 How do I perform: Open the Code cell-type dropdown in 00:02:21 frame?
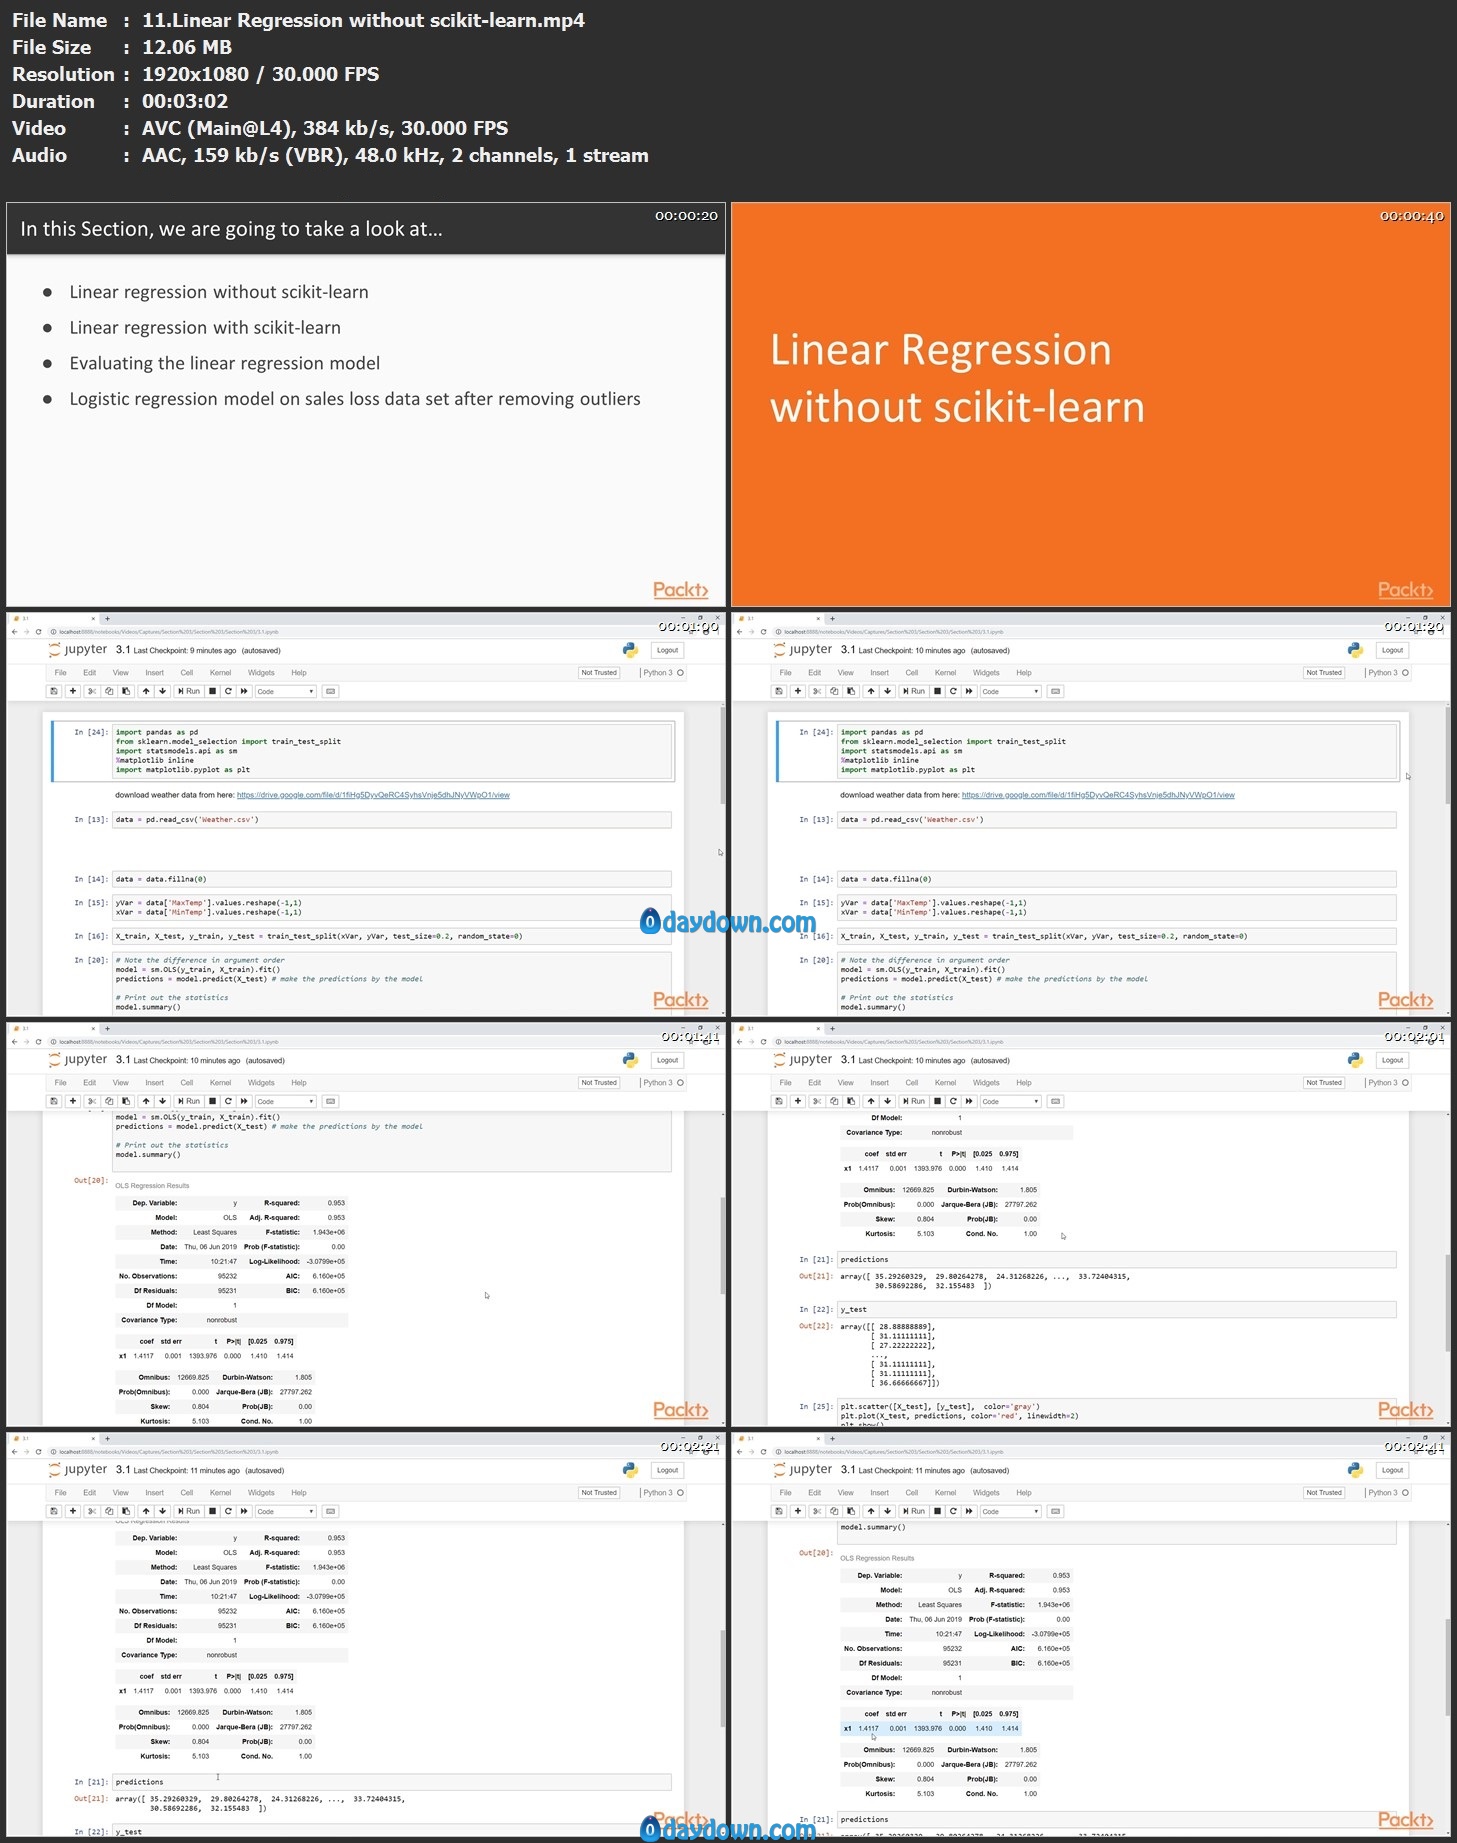click(x=285, y=1511)
